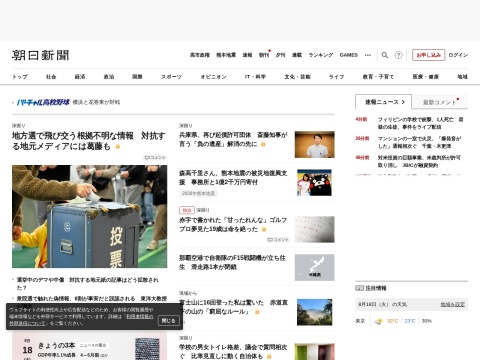Screen dimensions: 480x360
Task: Open breaking news マンションの一室で火災
Action: (x=419, y=142)
